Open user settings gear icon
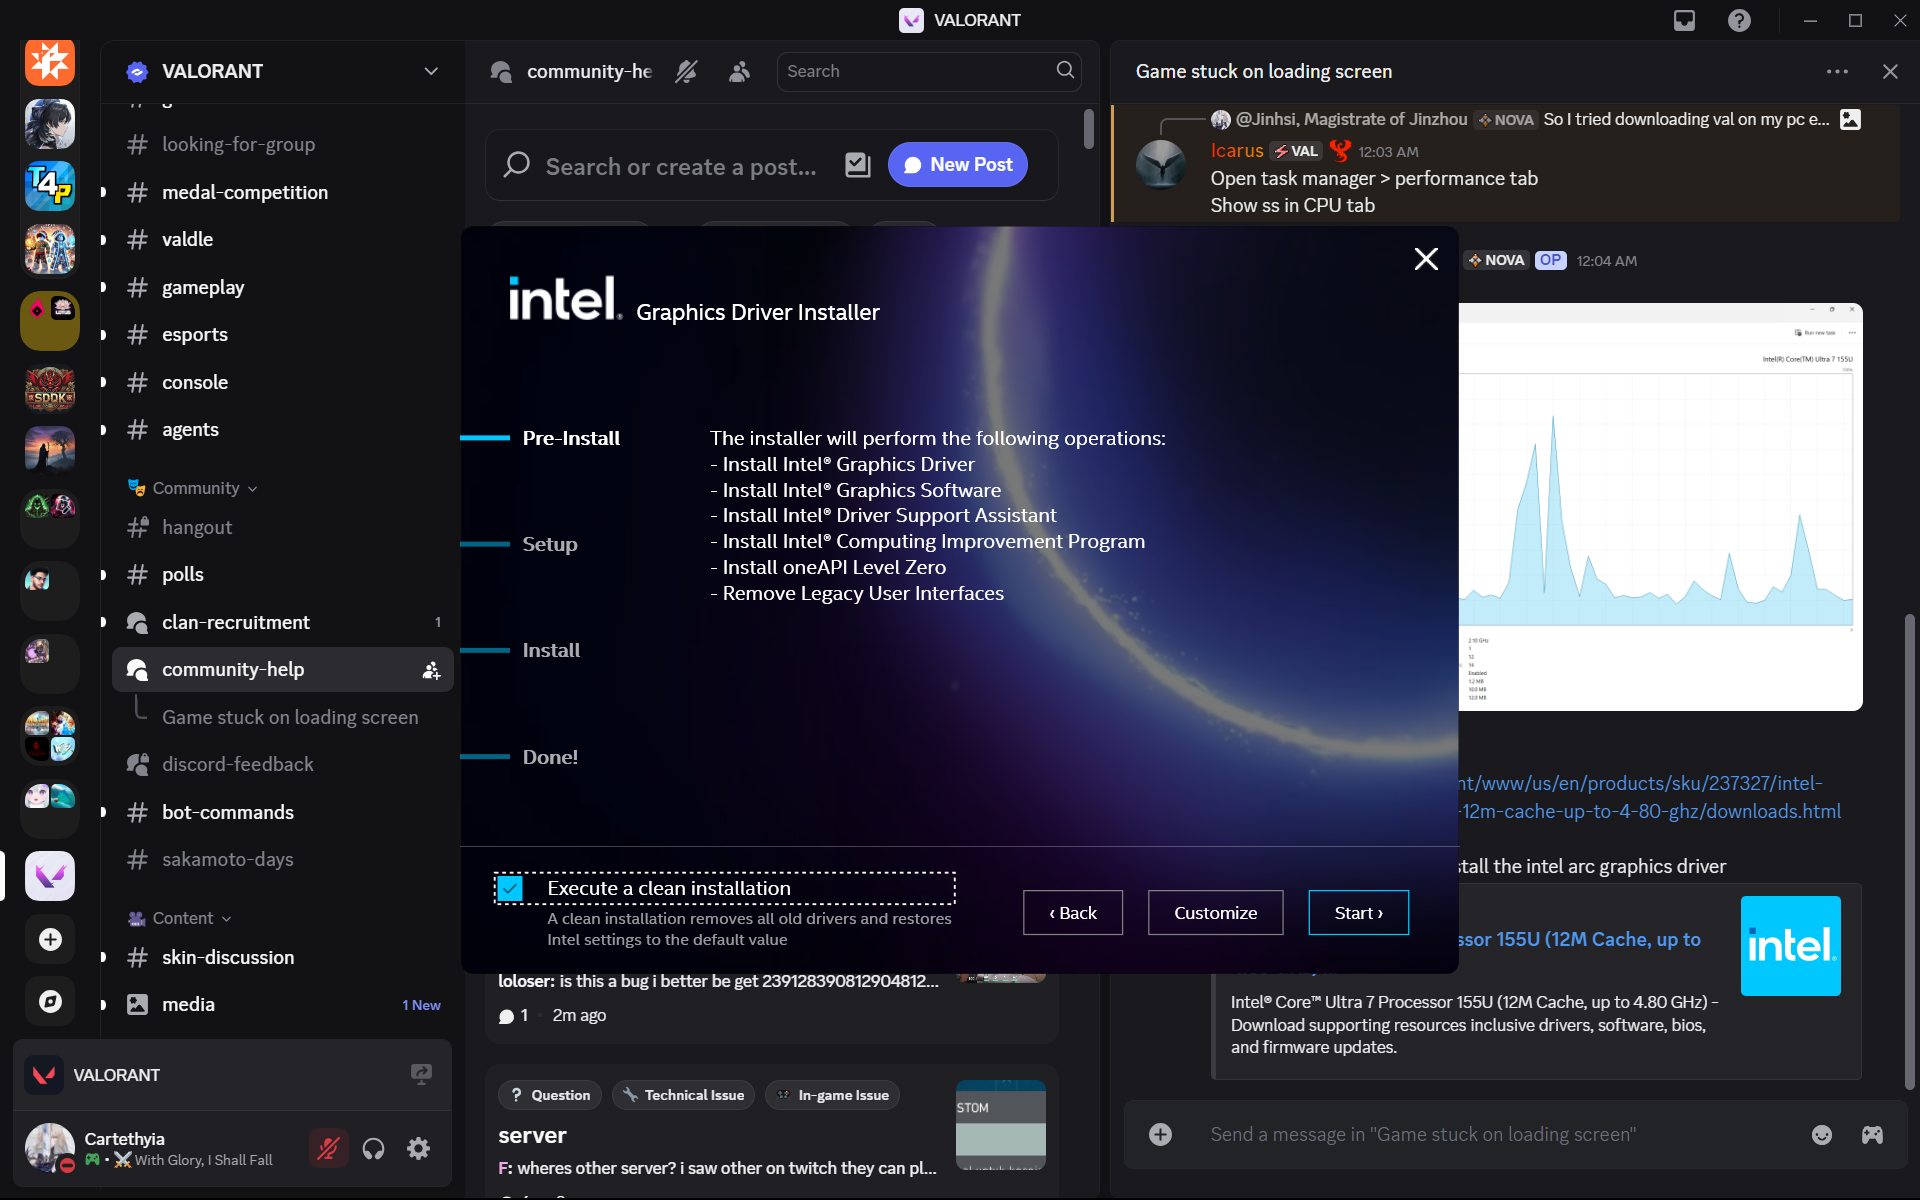This screenshot has height=1200, width=1920. (x=418, y=1148)
